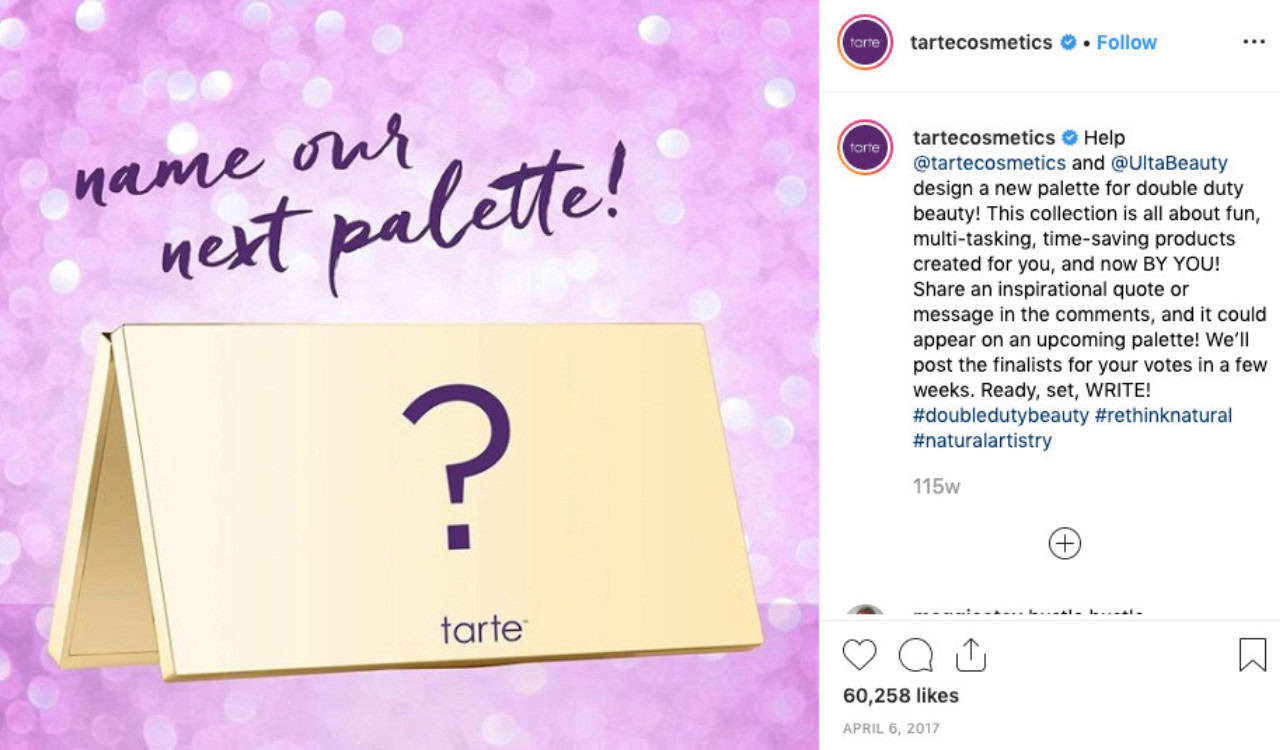Viewport: 1280px width, 750px height.
Task: Click the 60,258 likes count
Action: (901, 695)
